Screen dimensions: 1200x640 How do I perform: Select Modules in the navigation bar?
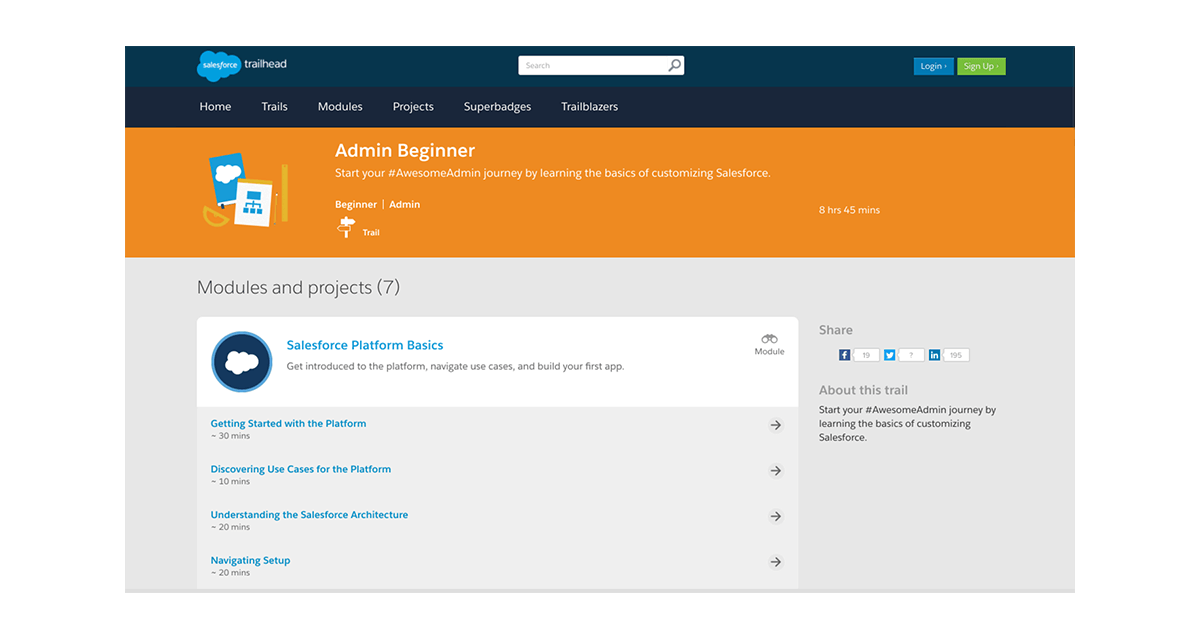(x=340, y=107)
